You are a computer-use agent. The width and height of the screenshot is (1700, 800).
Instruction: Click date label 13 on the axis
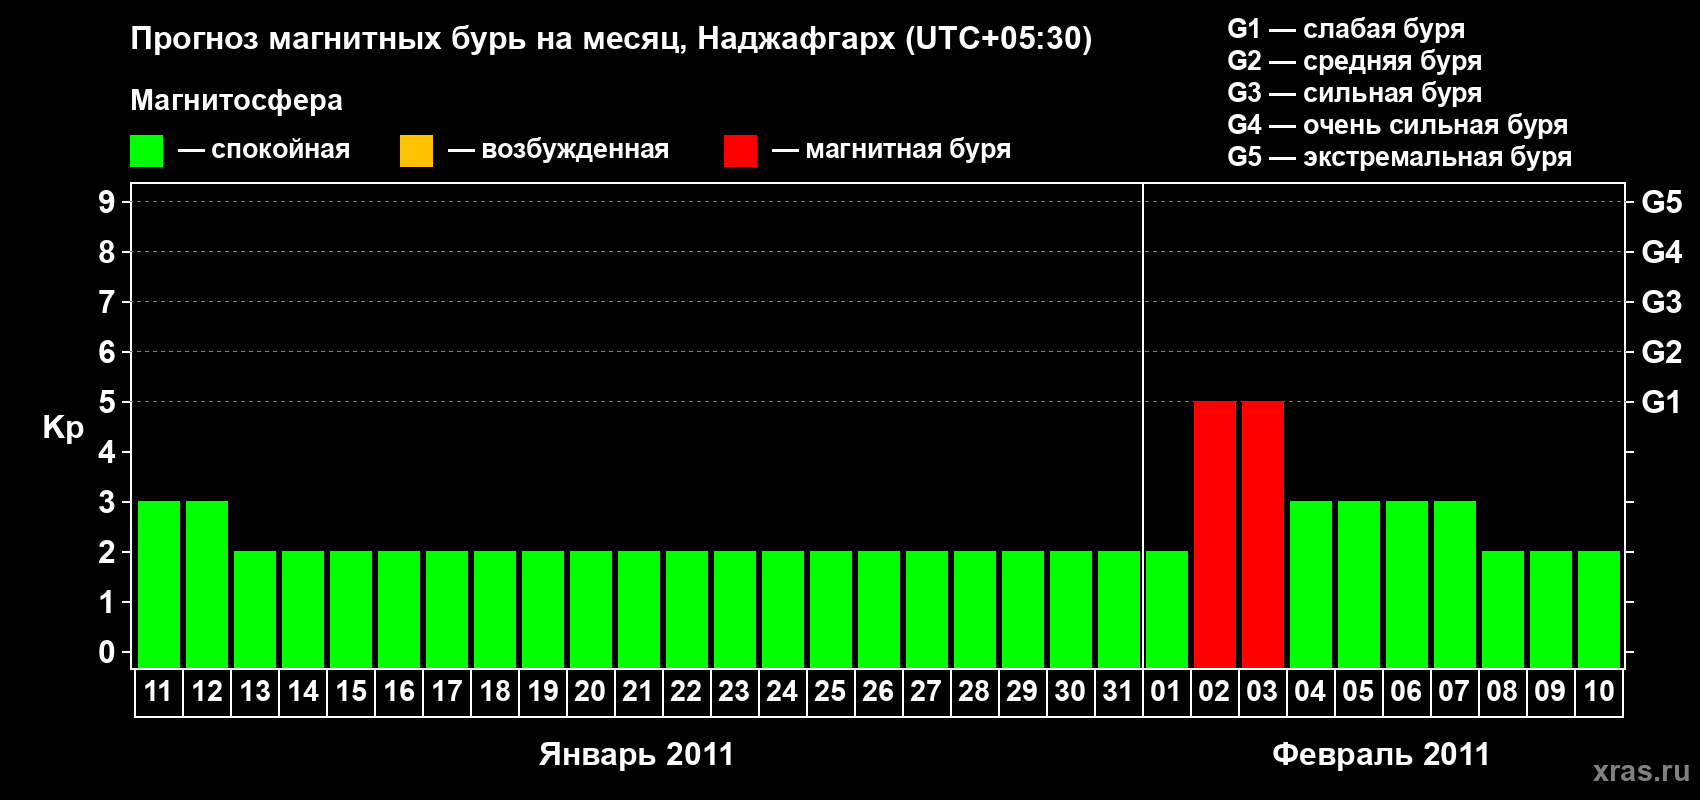[x=255, y=692]
